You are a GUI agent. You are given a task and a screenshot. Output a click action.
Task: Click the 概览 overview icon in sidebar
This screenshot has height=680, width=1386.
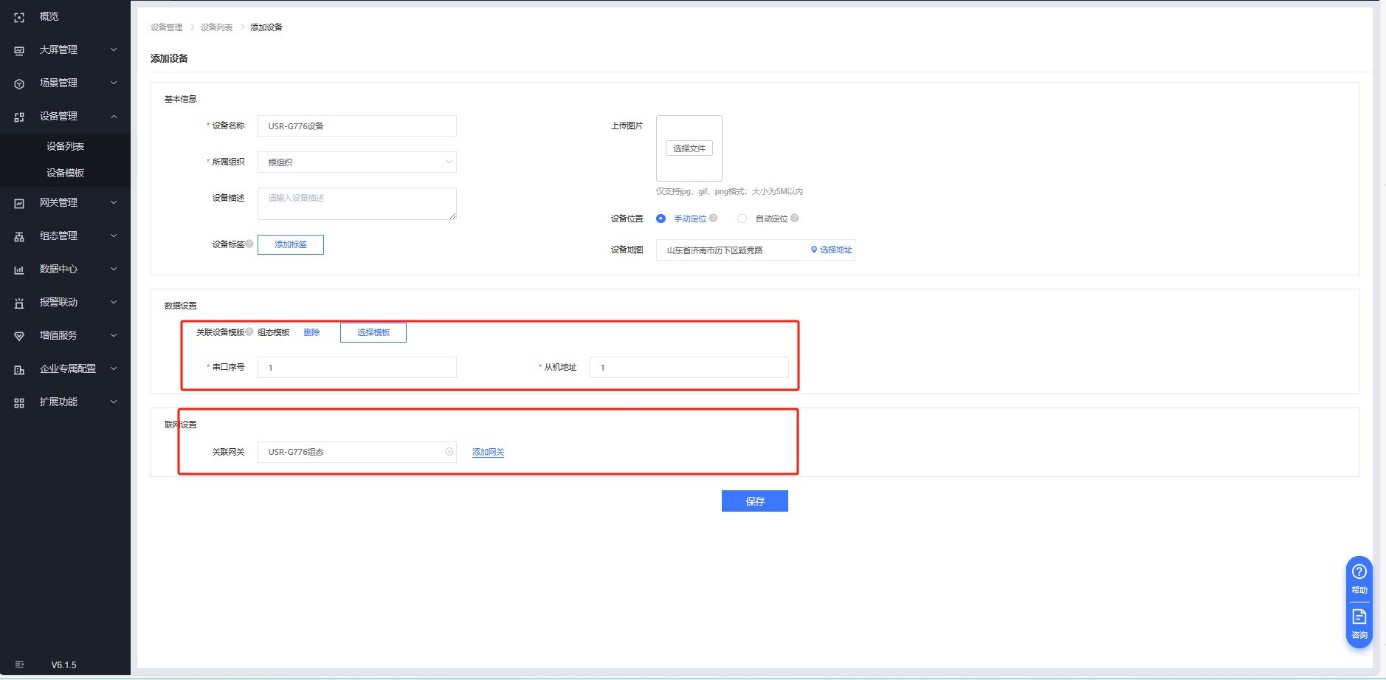pos(19,17)
